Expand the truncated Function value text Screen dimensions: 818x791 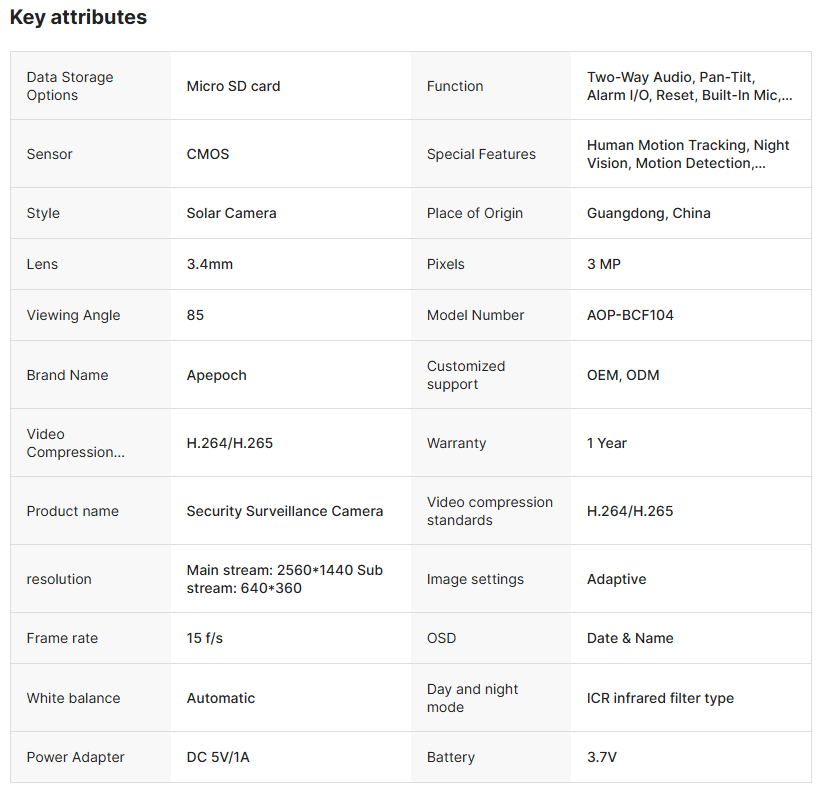689,86
